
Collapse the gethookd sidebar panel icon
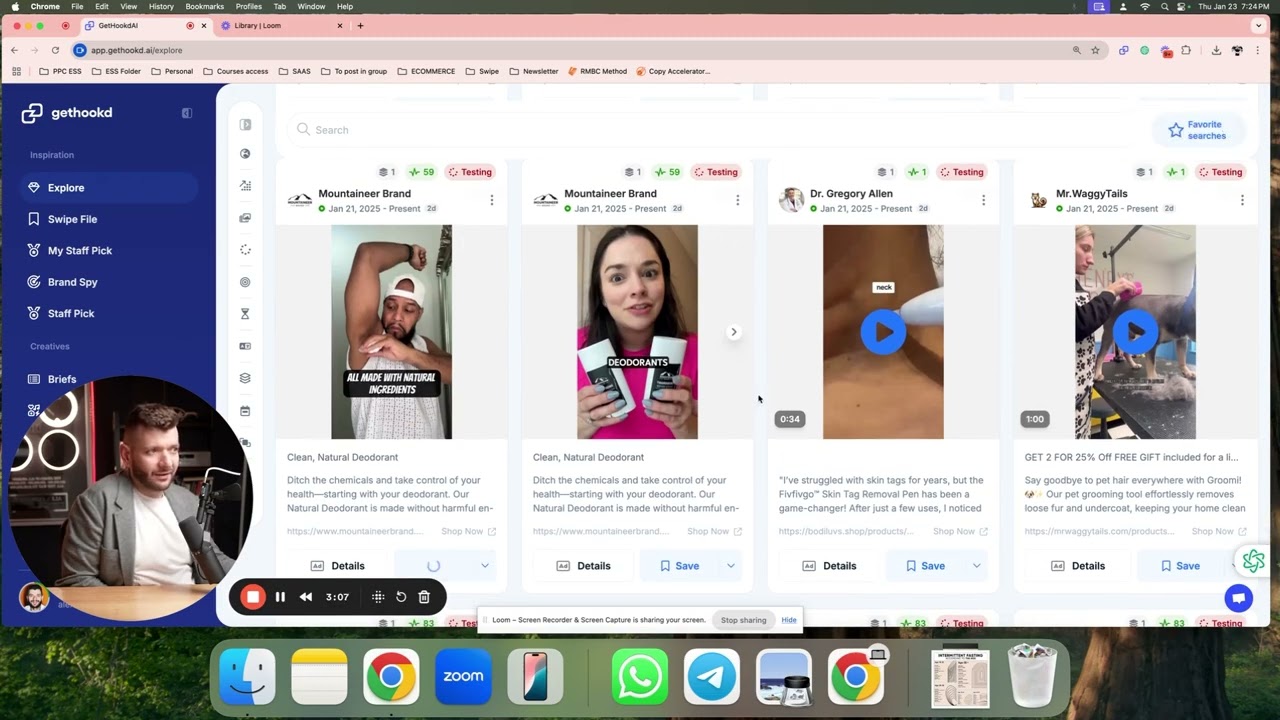pos(187,113)
